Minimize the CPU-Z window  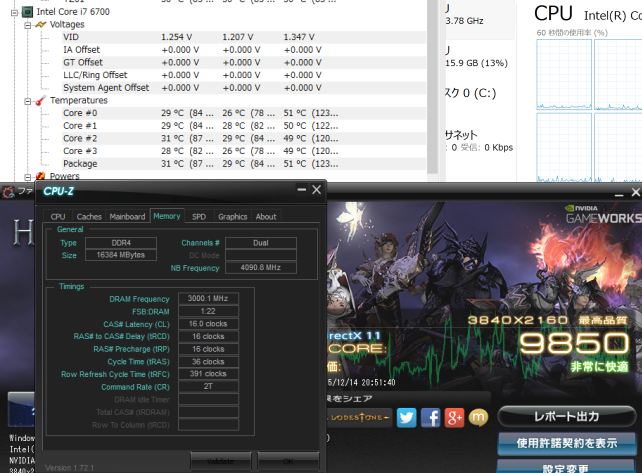[x=302, y=190]
